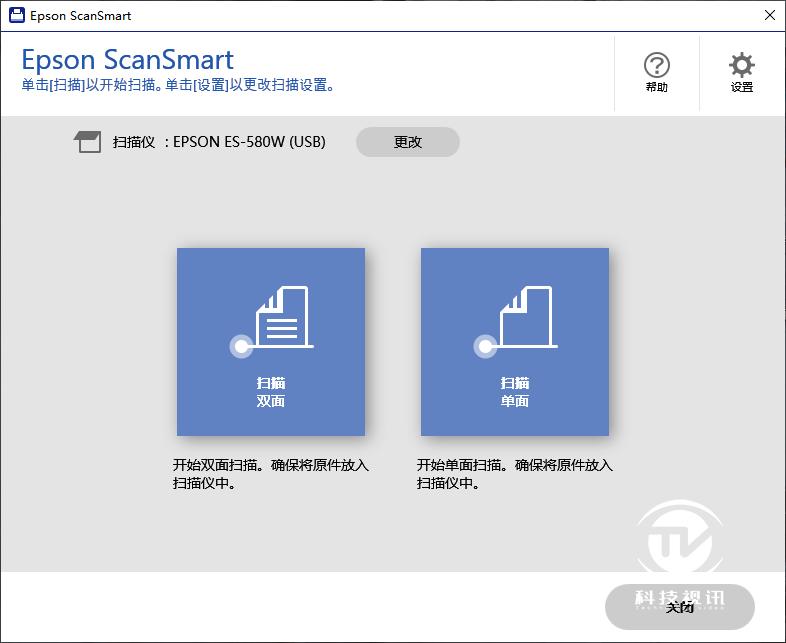This screenshot has height=643, width=786.
Task: Close the window with the X button
Action: pyautogui.click(x=770, y=15)
